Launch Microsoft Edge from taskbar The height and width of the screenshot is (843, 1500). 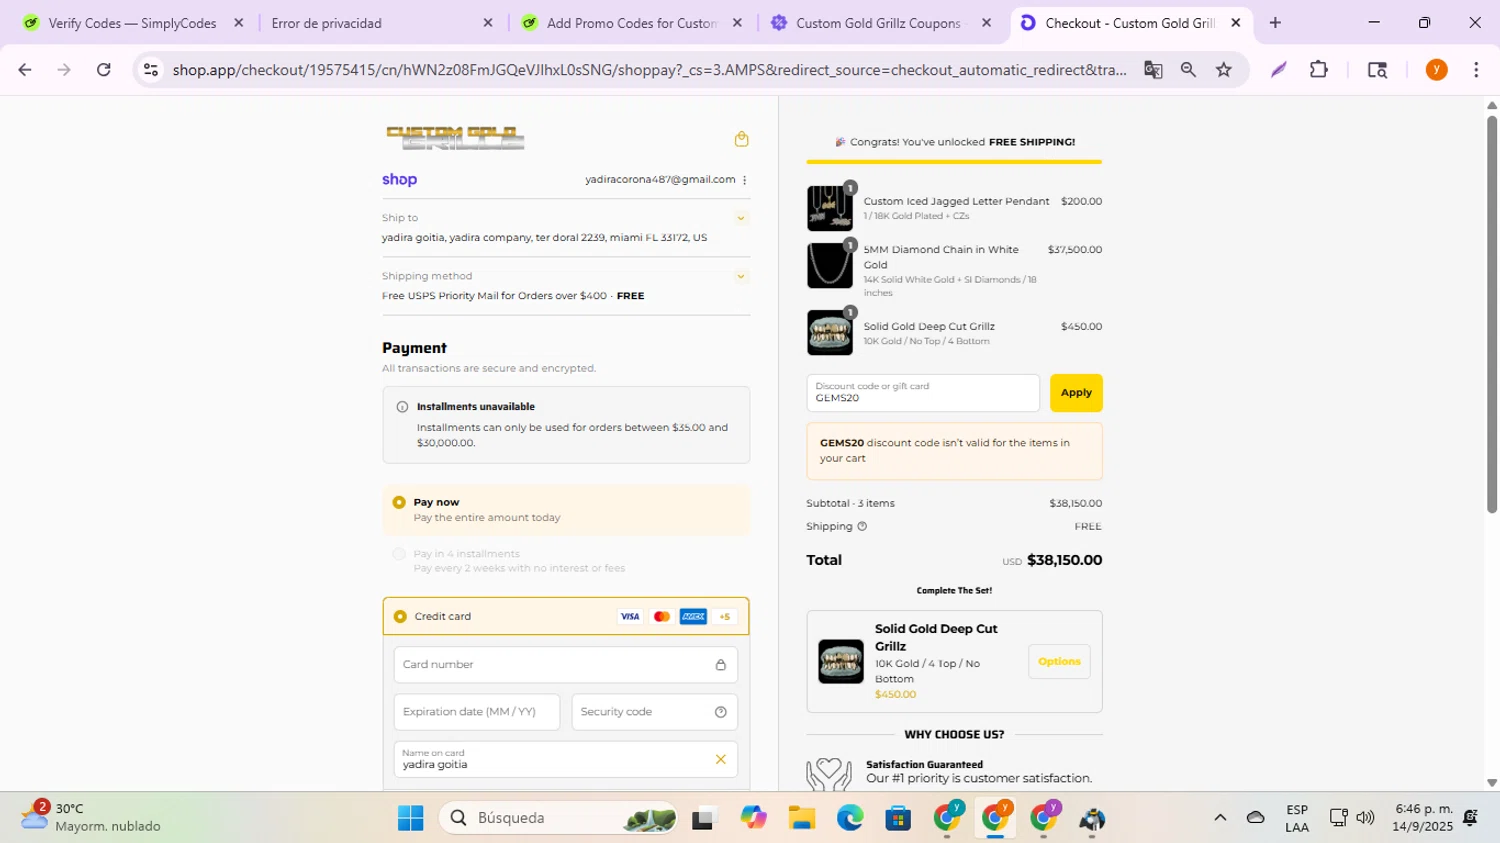point(850,819)
